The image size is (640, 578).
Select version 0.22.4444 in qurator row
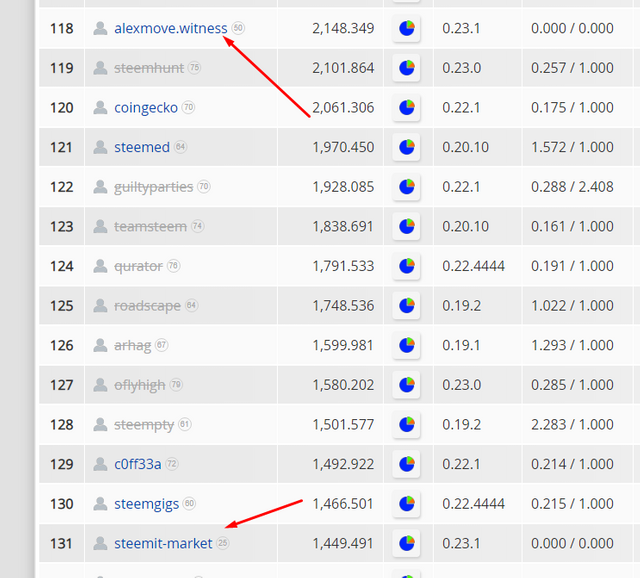(473, 266)
